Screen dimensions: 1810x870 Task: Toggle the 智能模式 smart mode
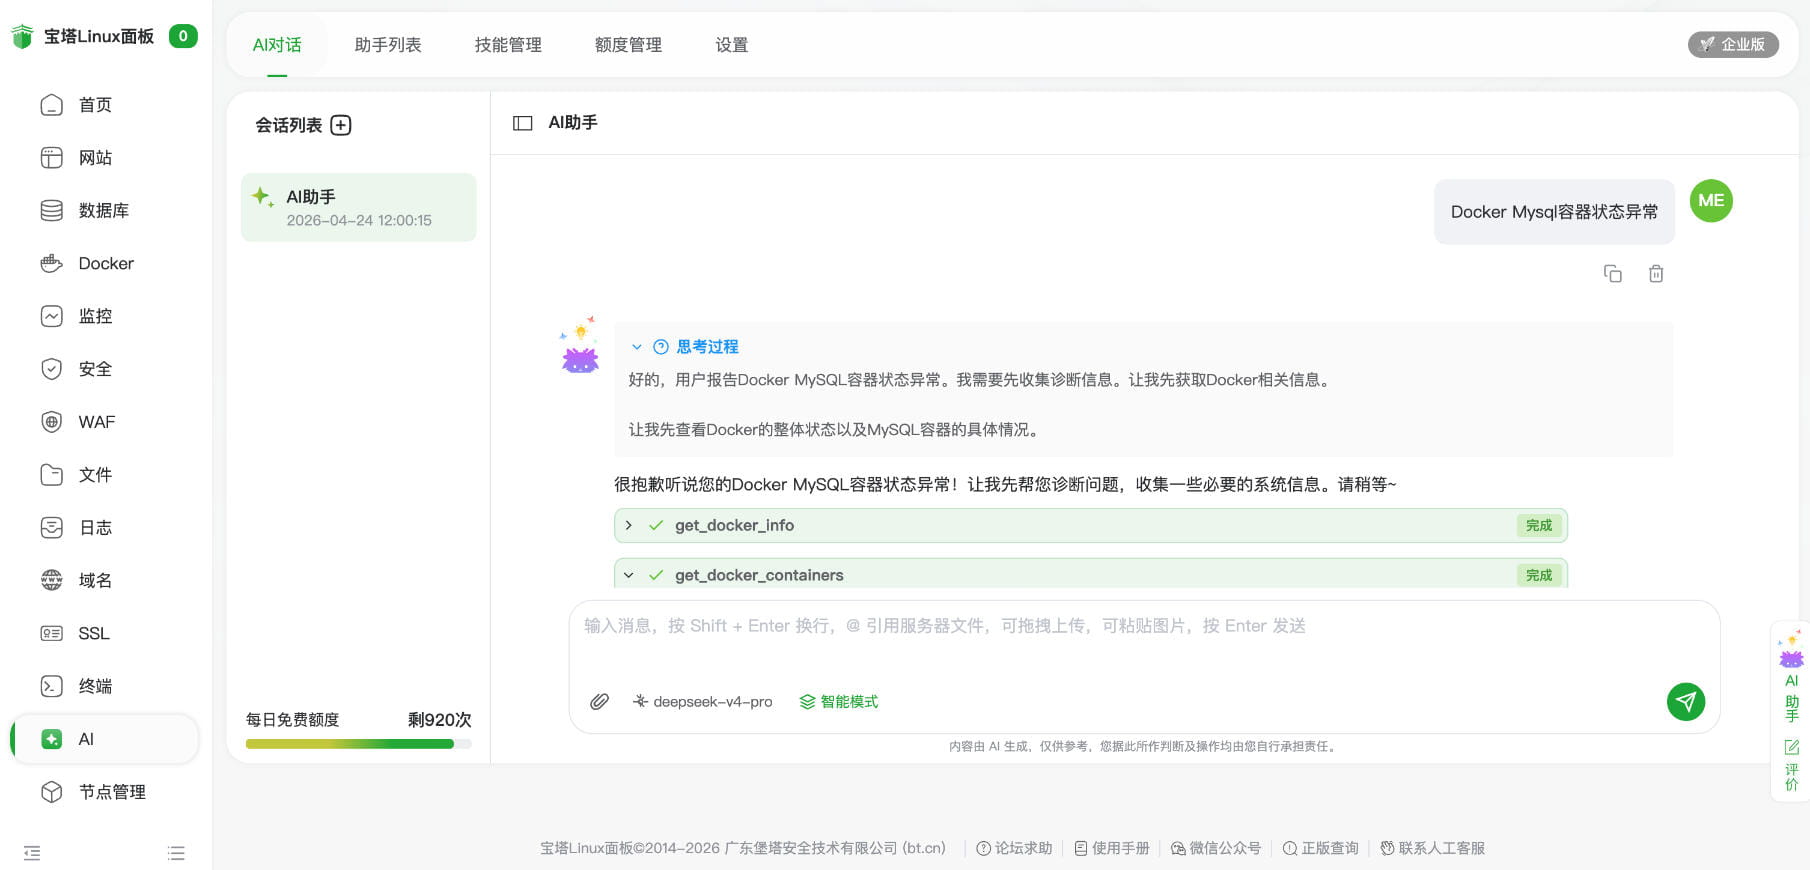[838, 702]
